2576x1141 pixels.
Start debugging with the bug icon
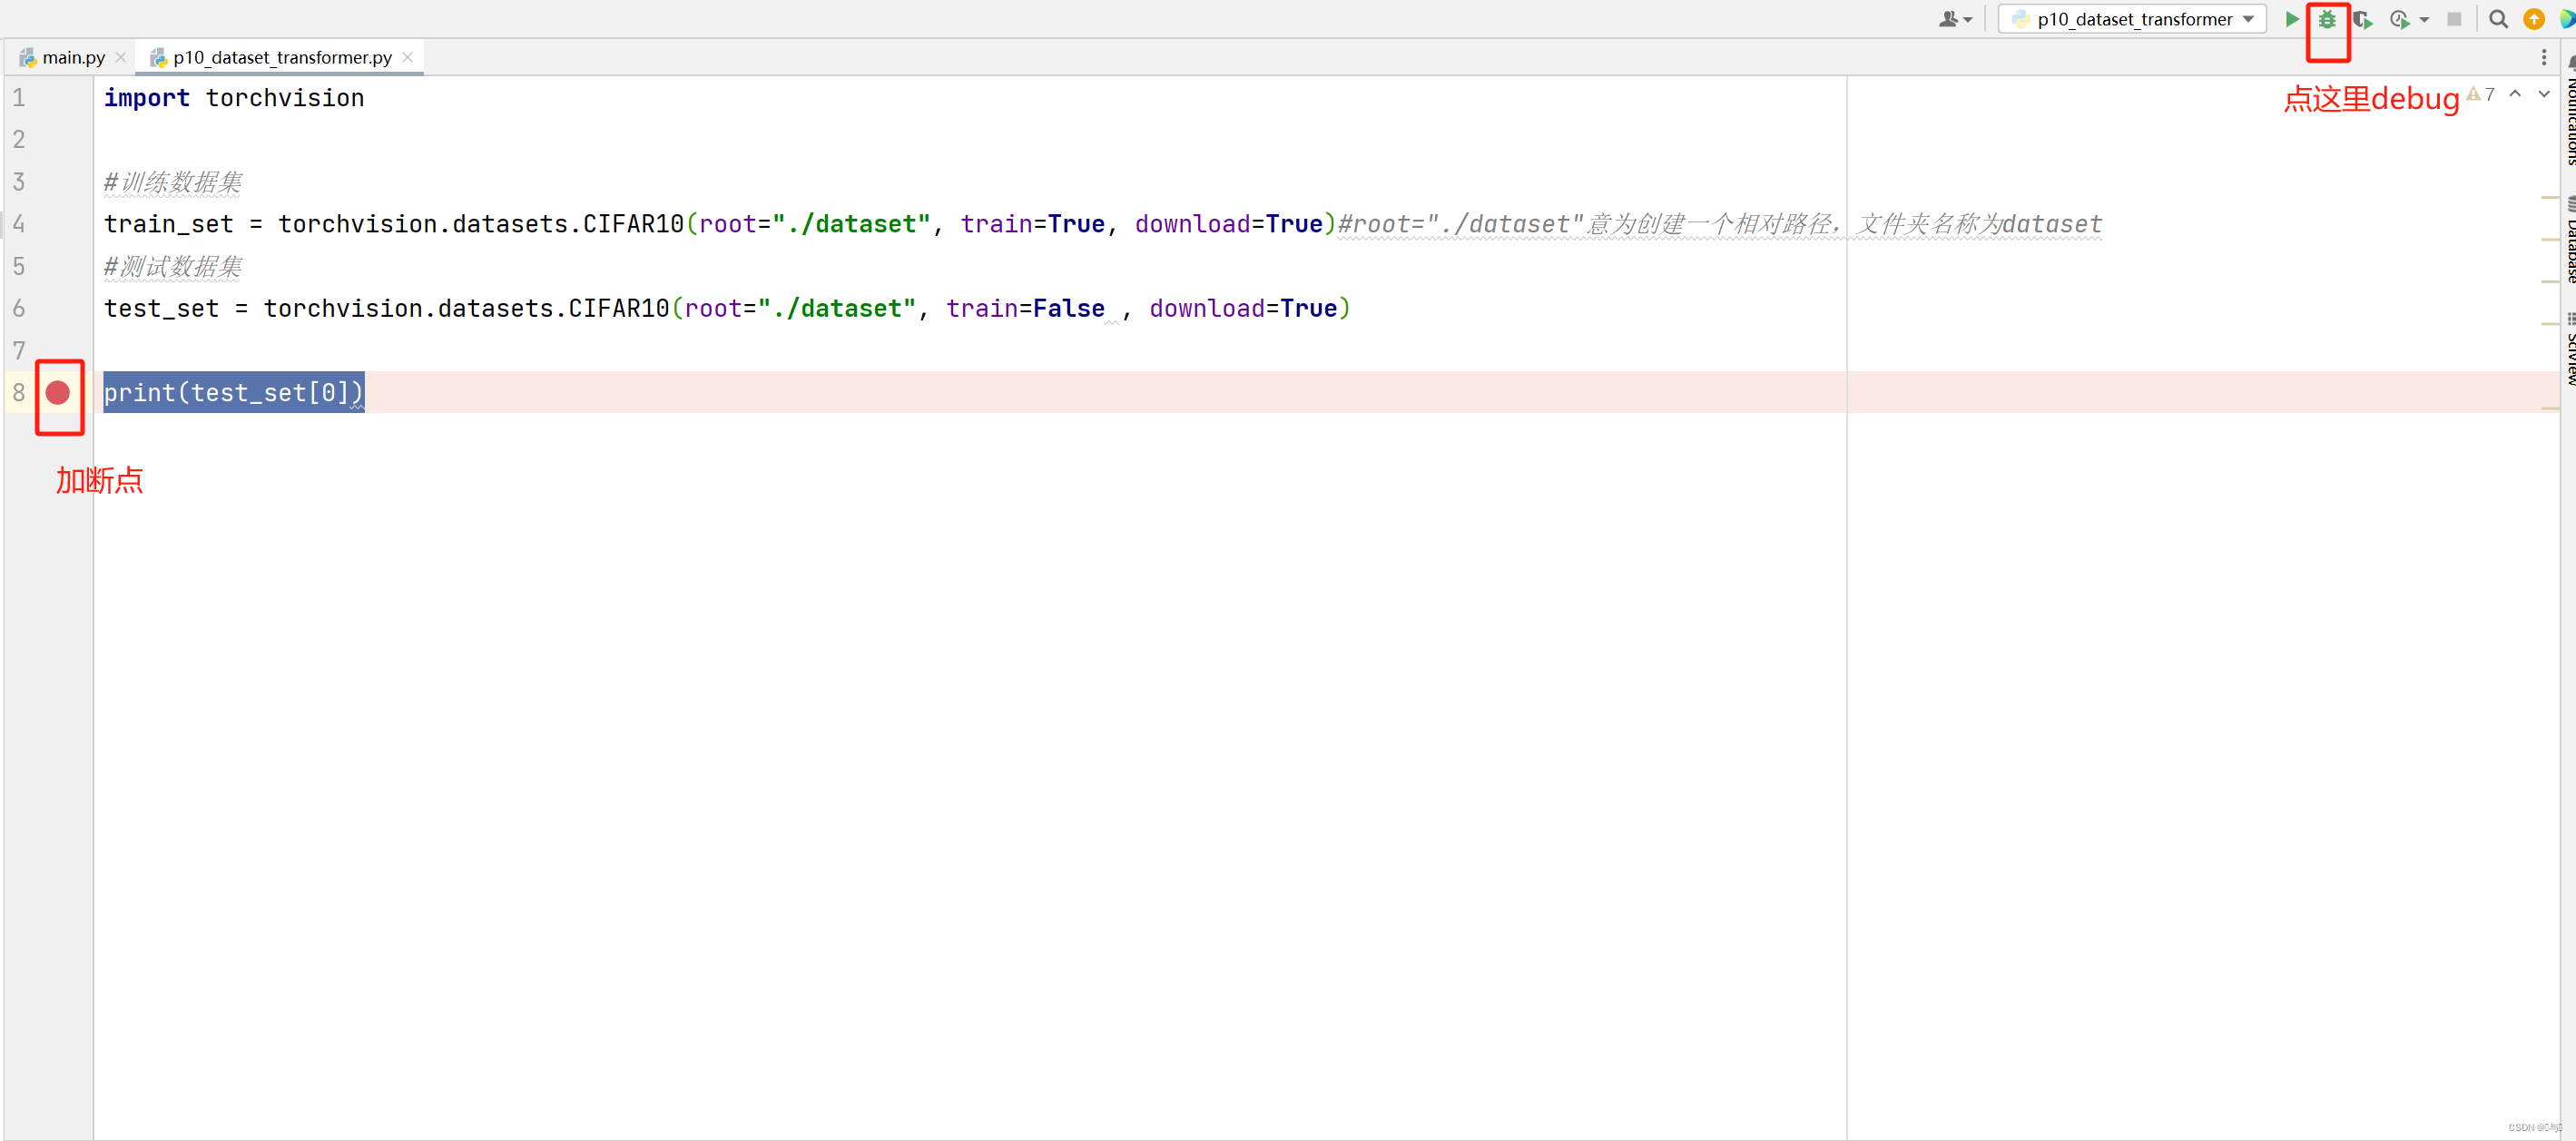[2327, 19]
